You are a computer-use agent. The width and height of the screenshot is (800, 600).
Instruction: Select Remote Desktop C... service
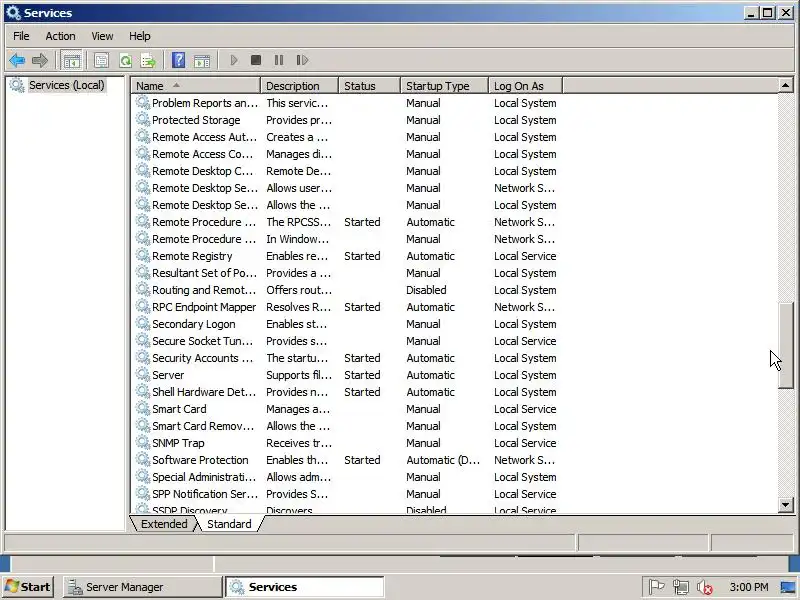pos(347,171)
